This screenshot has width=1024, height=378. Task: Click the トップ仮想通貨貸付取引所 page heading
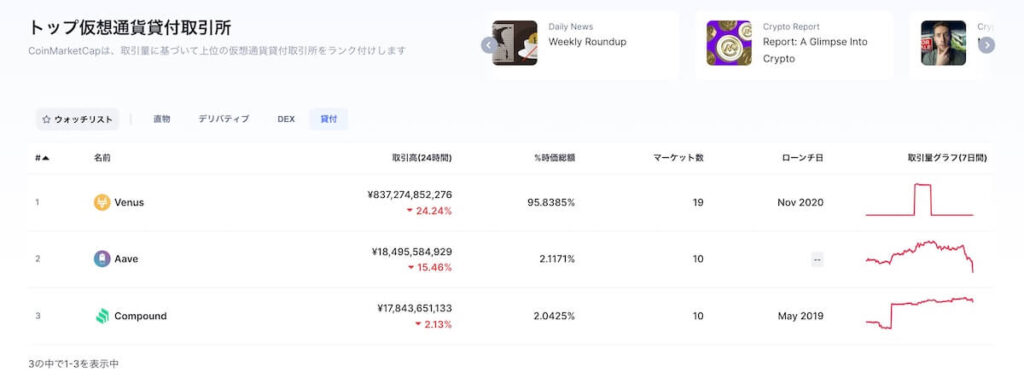click(x=129, y=27)
